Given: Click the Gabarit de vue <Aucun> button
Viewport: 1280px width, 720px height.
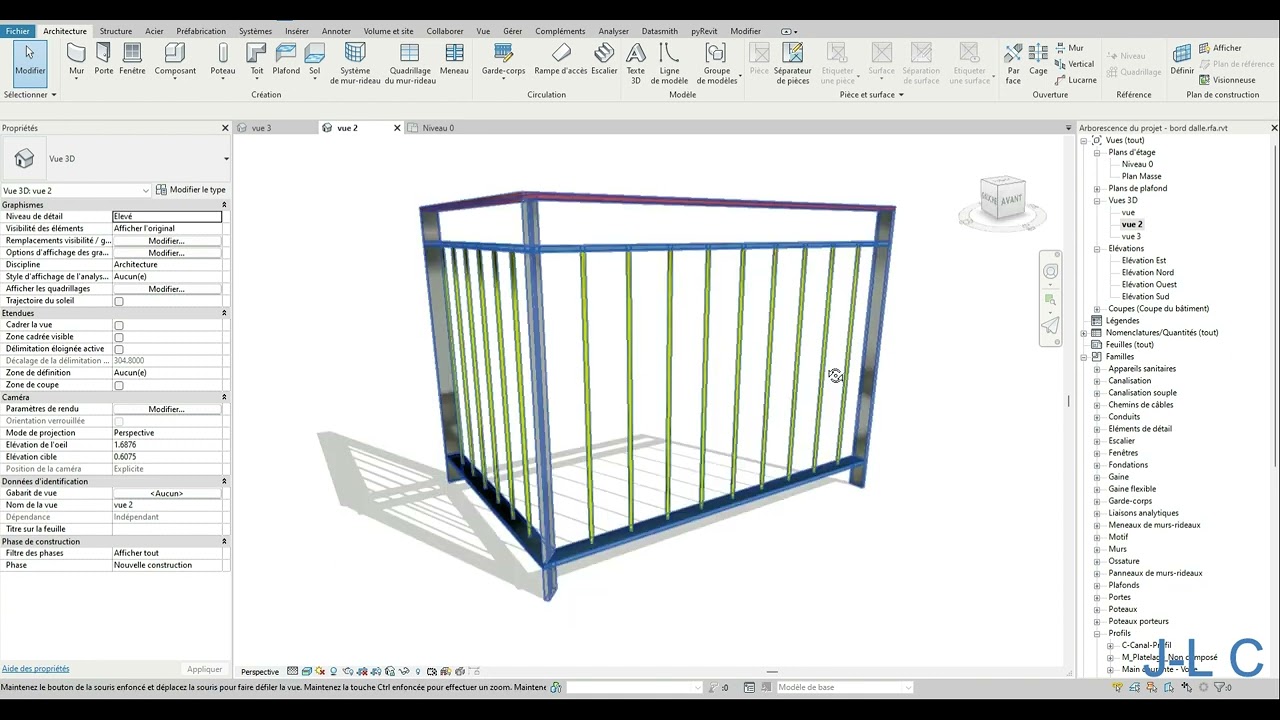Looking at the screenshot, I should [x=167, y=493].
